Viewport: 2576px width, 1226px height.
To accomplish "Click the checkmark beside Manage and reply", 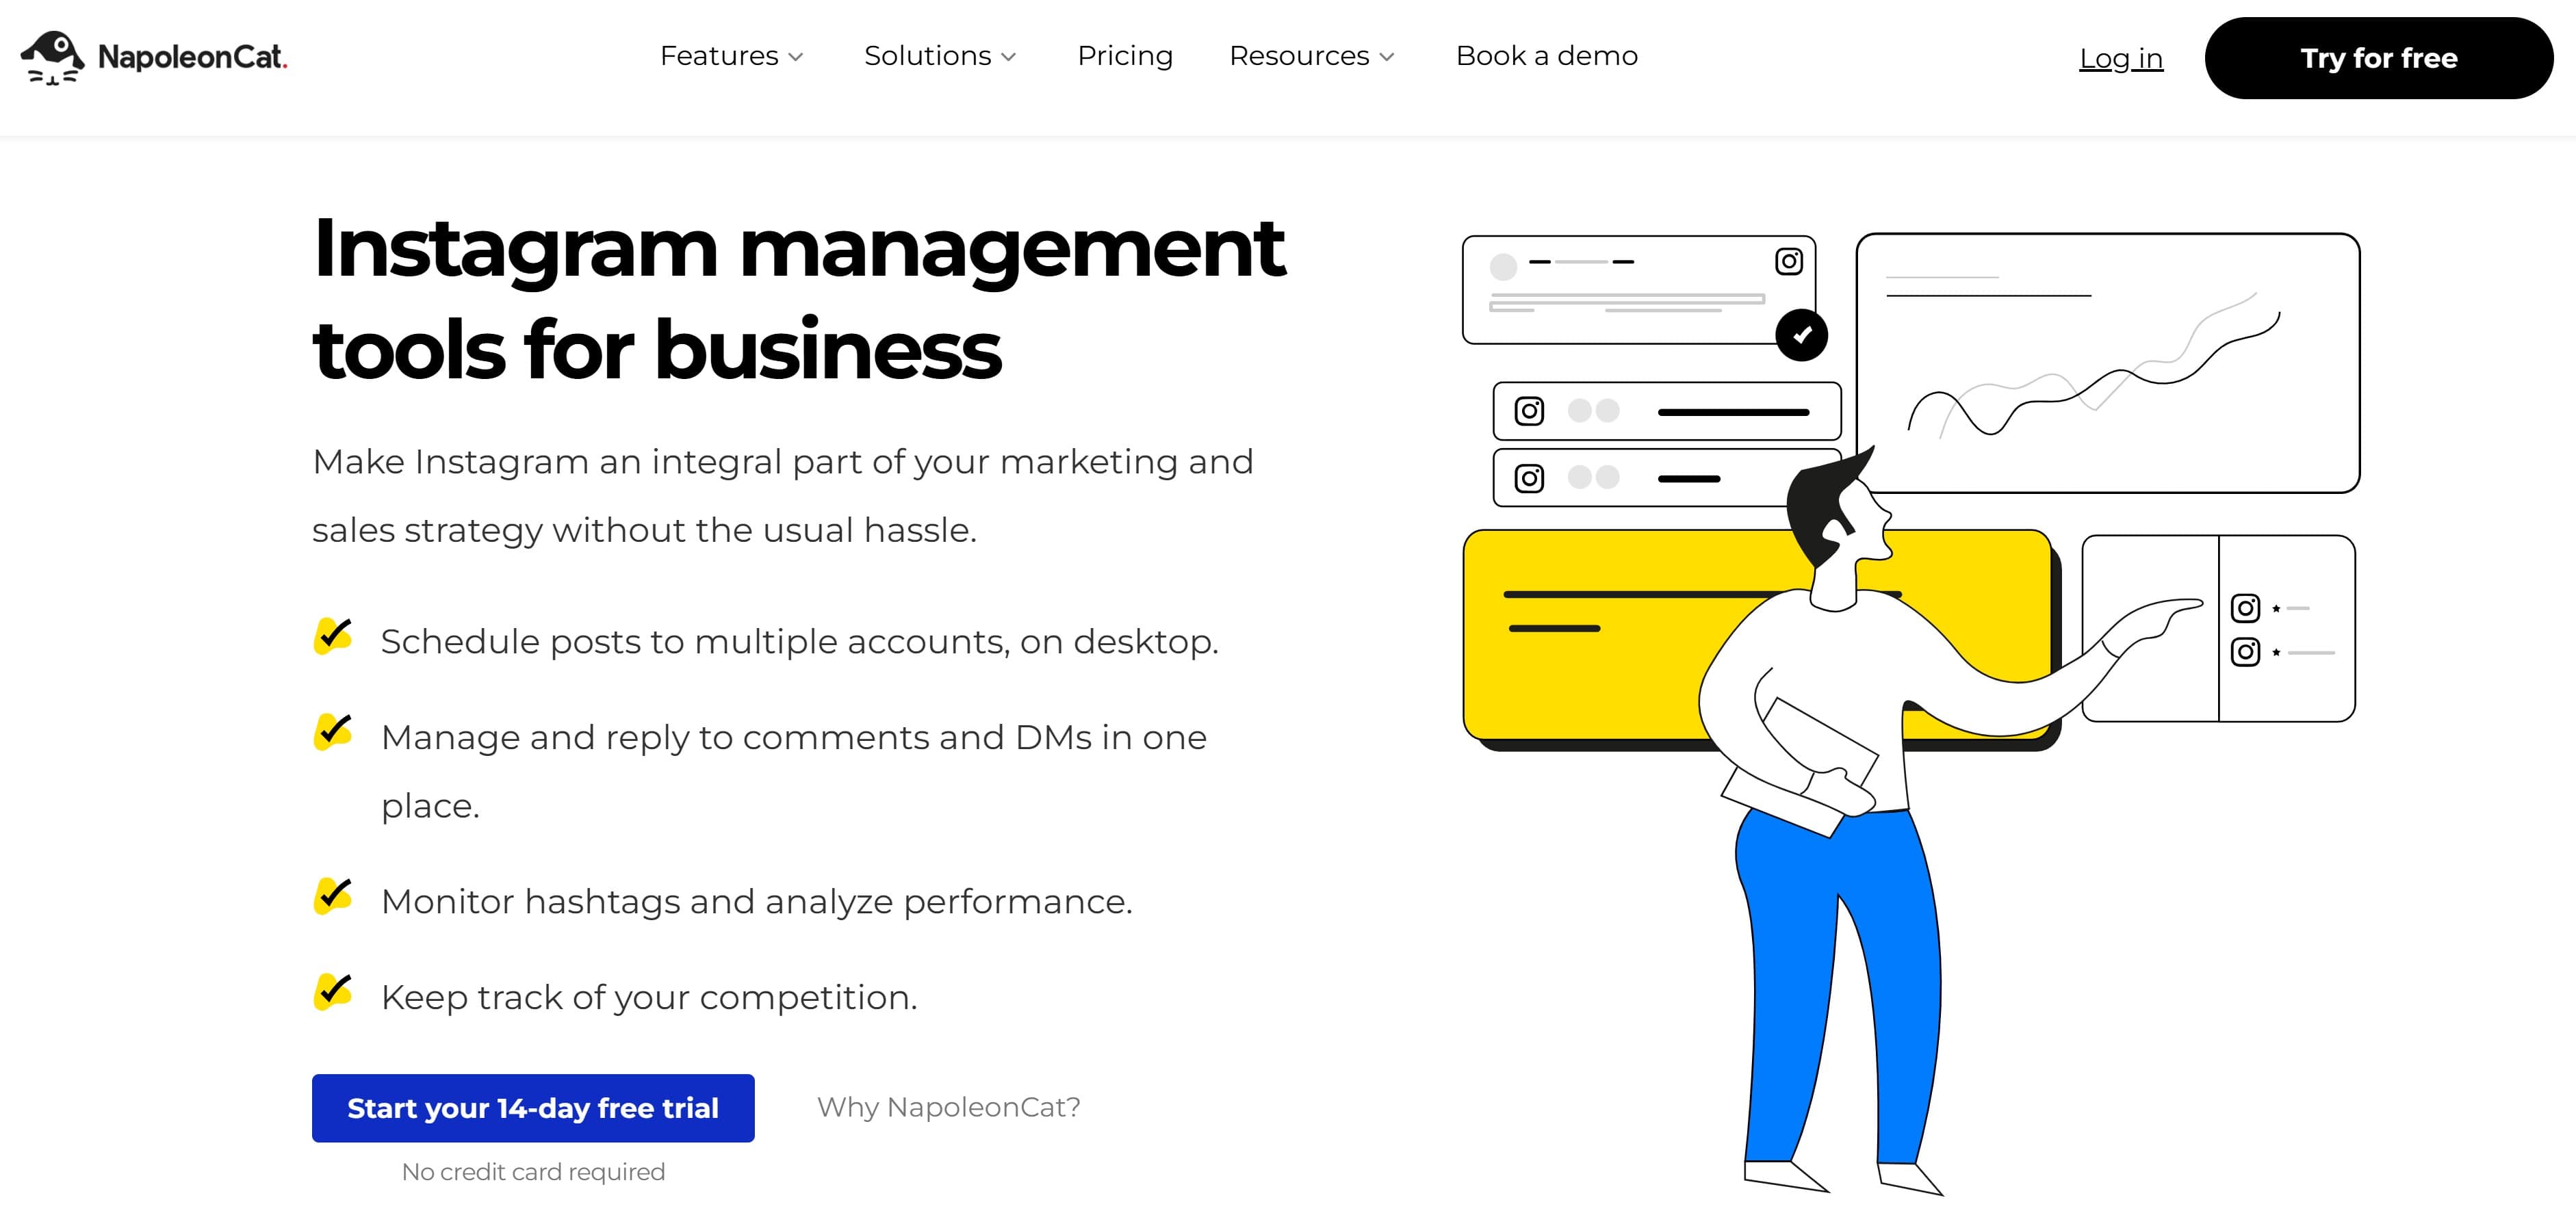I will 333,732.
